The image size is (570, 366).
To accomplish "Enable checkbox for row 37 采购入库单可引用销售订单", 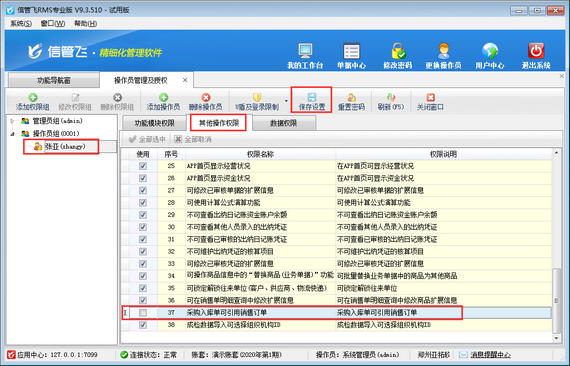I will (143, 313).
